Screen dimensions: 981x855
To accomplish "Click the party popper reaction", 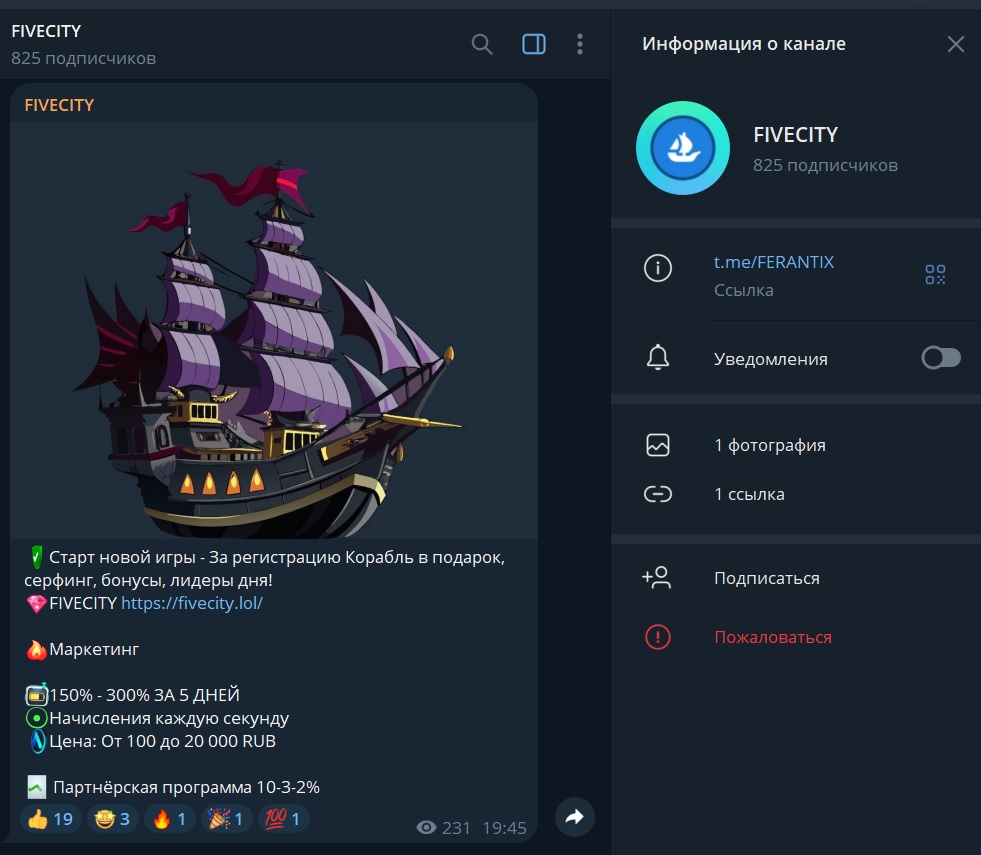I will [226, 819].
